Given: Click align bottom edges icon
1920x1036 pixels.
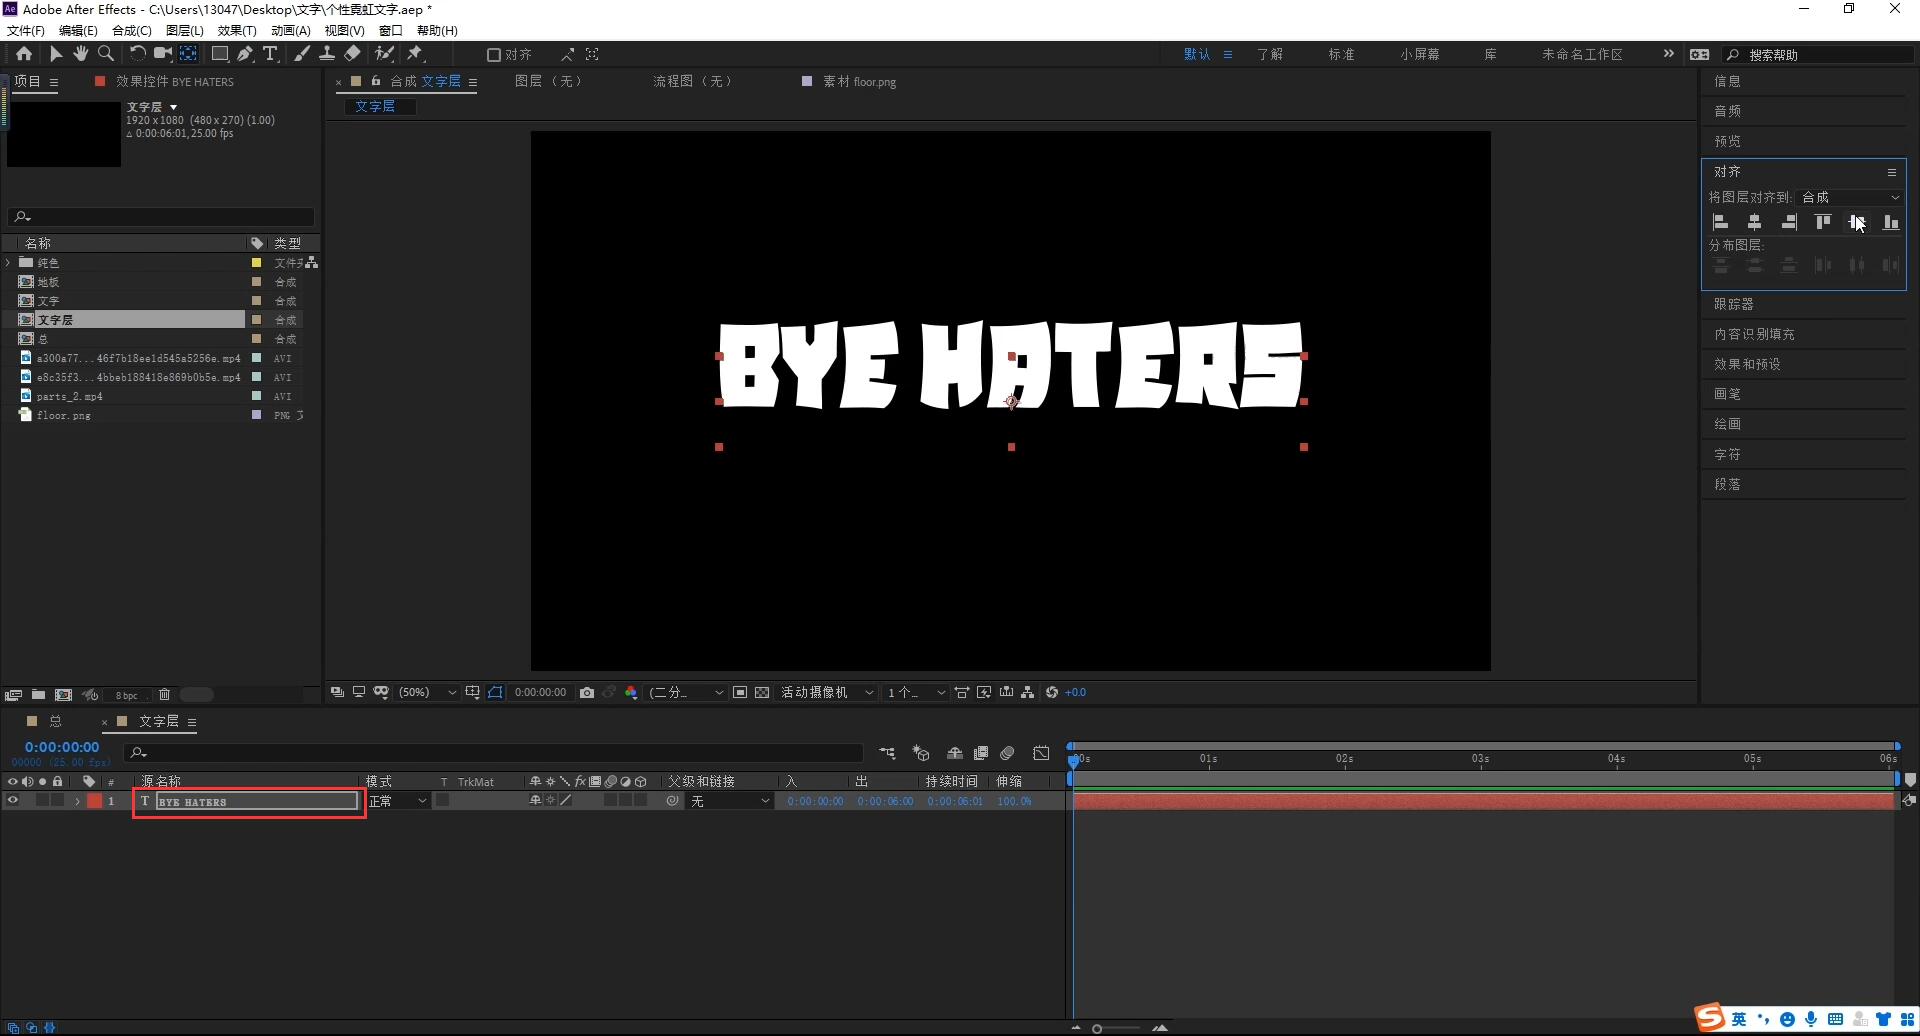Looking at the screenshot, I should 1891,222.
